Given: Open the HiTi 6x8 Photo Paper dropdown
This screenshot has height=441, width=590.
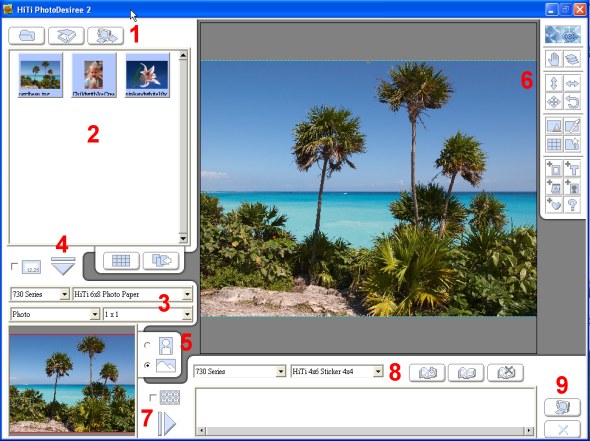Looking at the screenshot, I should pyautogui.click(x=187, y=294).
